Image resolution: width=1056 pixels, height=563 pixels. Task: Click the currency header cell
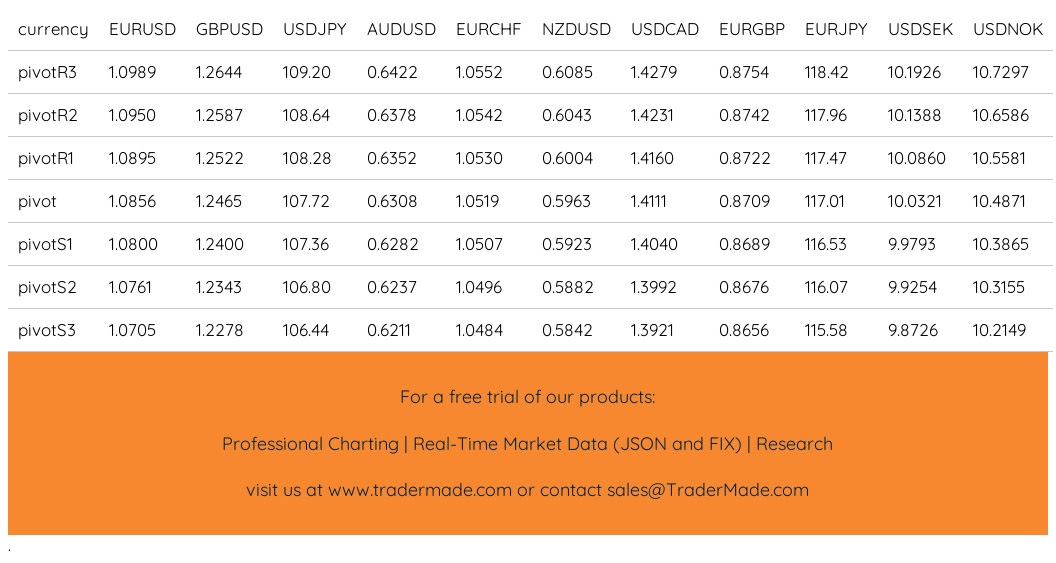tap(53, 30)
